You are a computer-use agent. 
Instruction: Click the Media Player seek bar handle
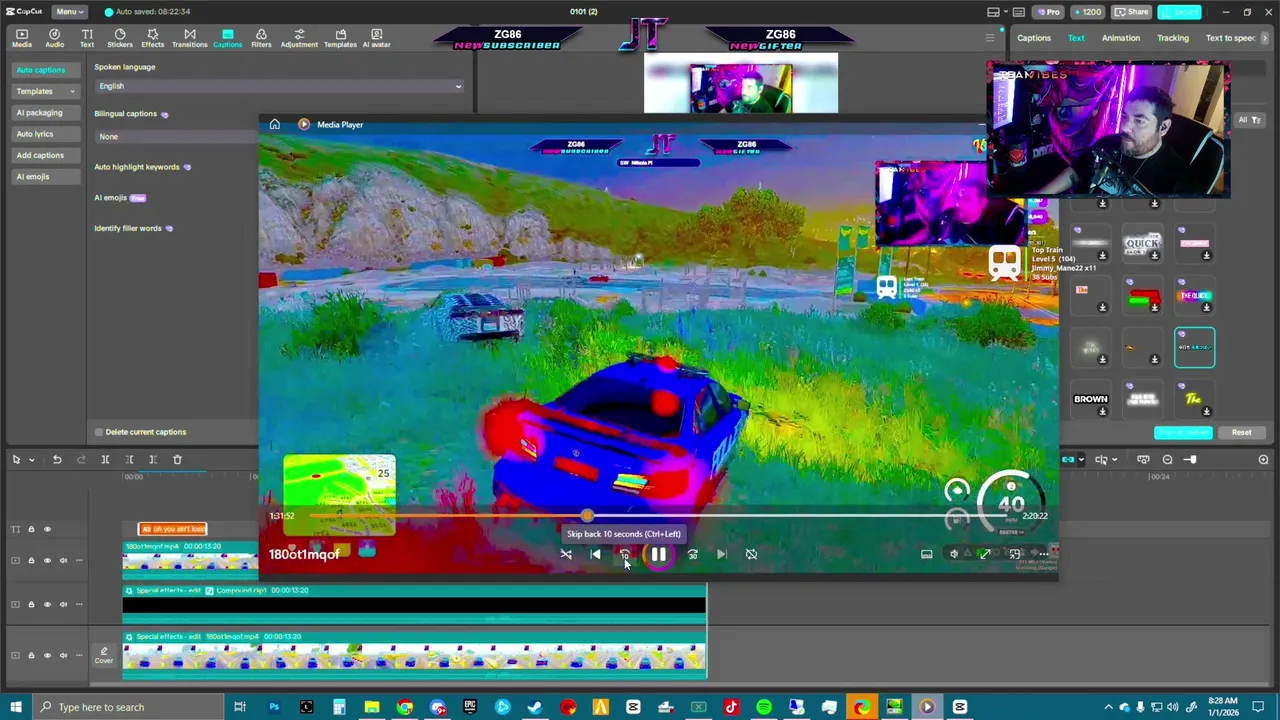coord(587,516)
